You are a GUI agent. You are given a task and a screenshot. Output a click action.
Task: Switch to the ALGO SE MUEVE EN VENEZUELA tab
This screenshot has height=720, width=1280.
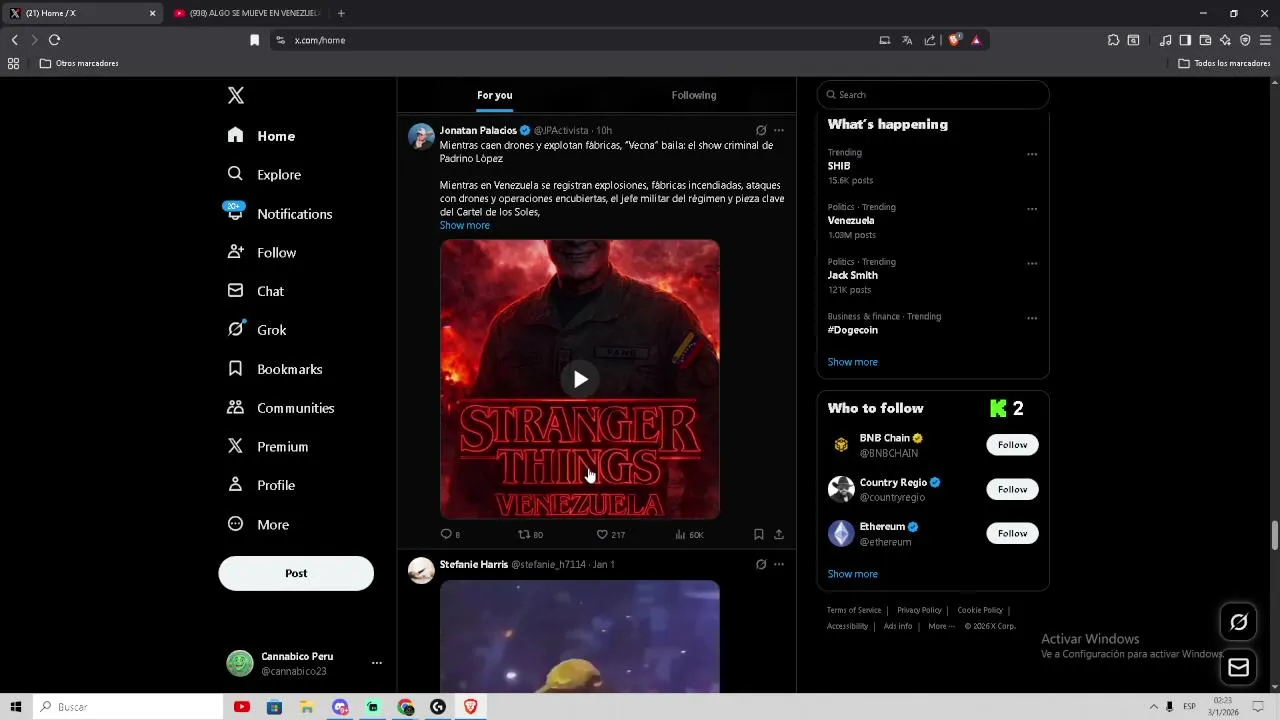[x=246, y=13]
